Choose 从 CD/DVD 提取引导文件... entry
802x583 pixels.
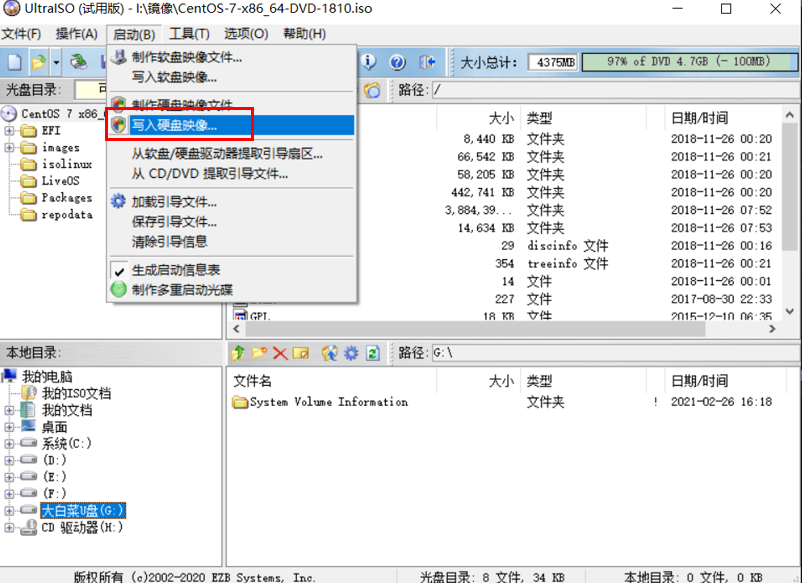232,174
